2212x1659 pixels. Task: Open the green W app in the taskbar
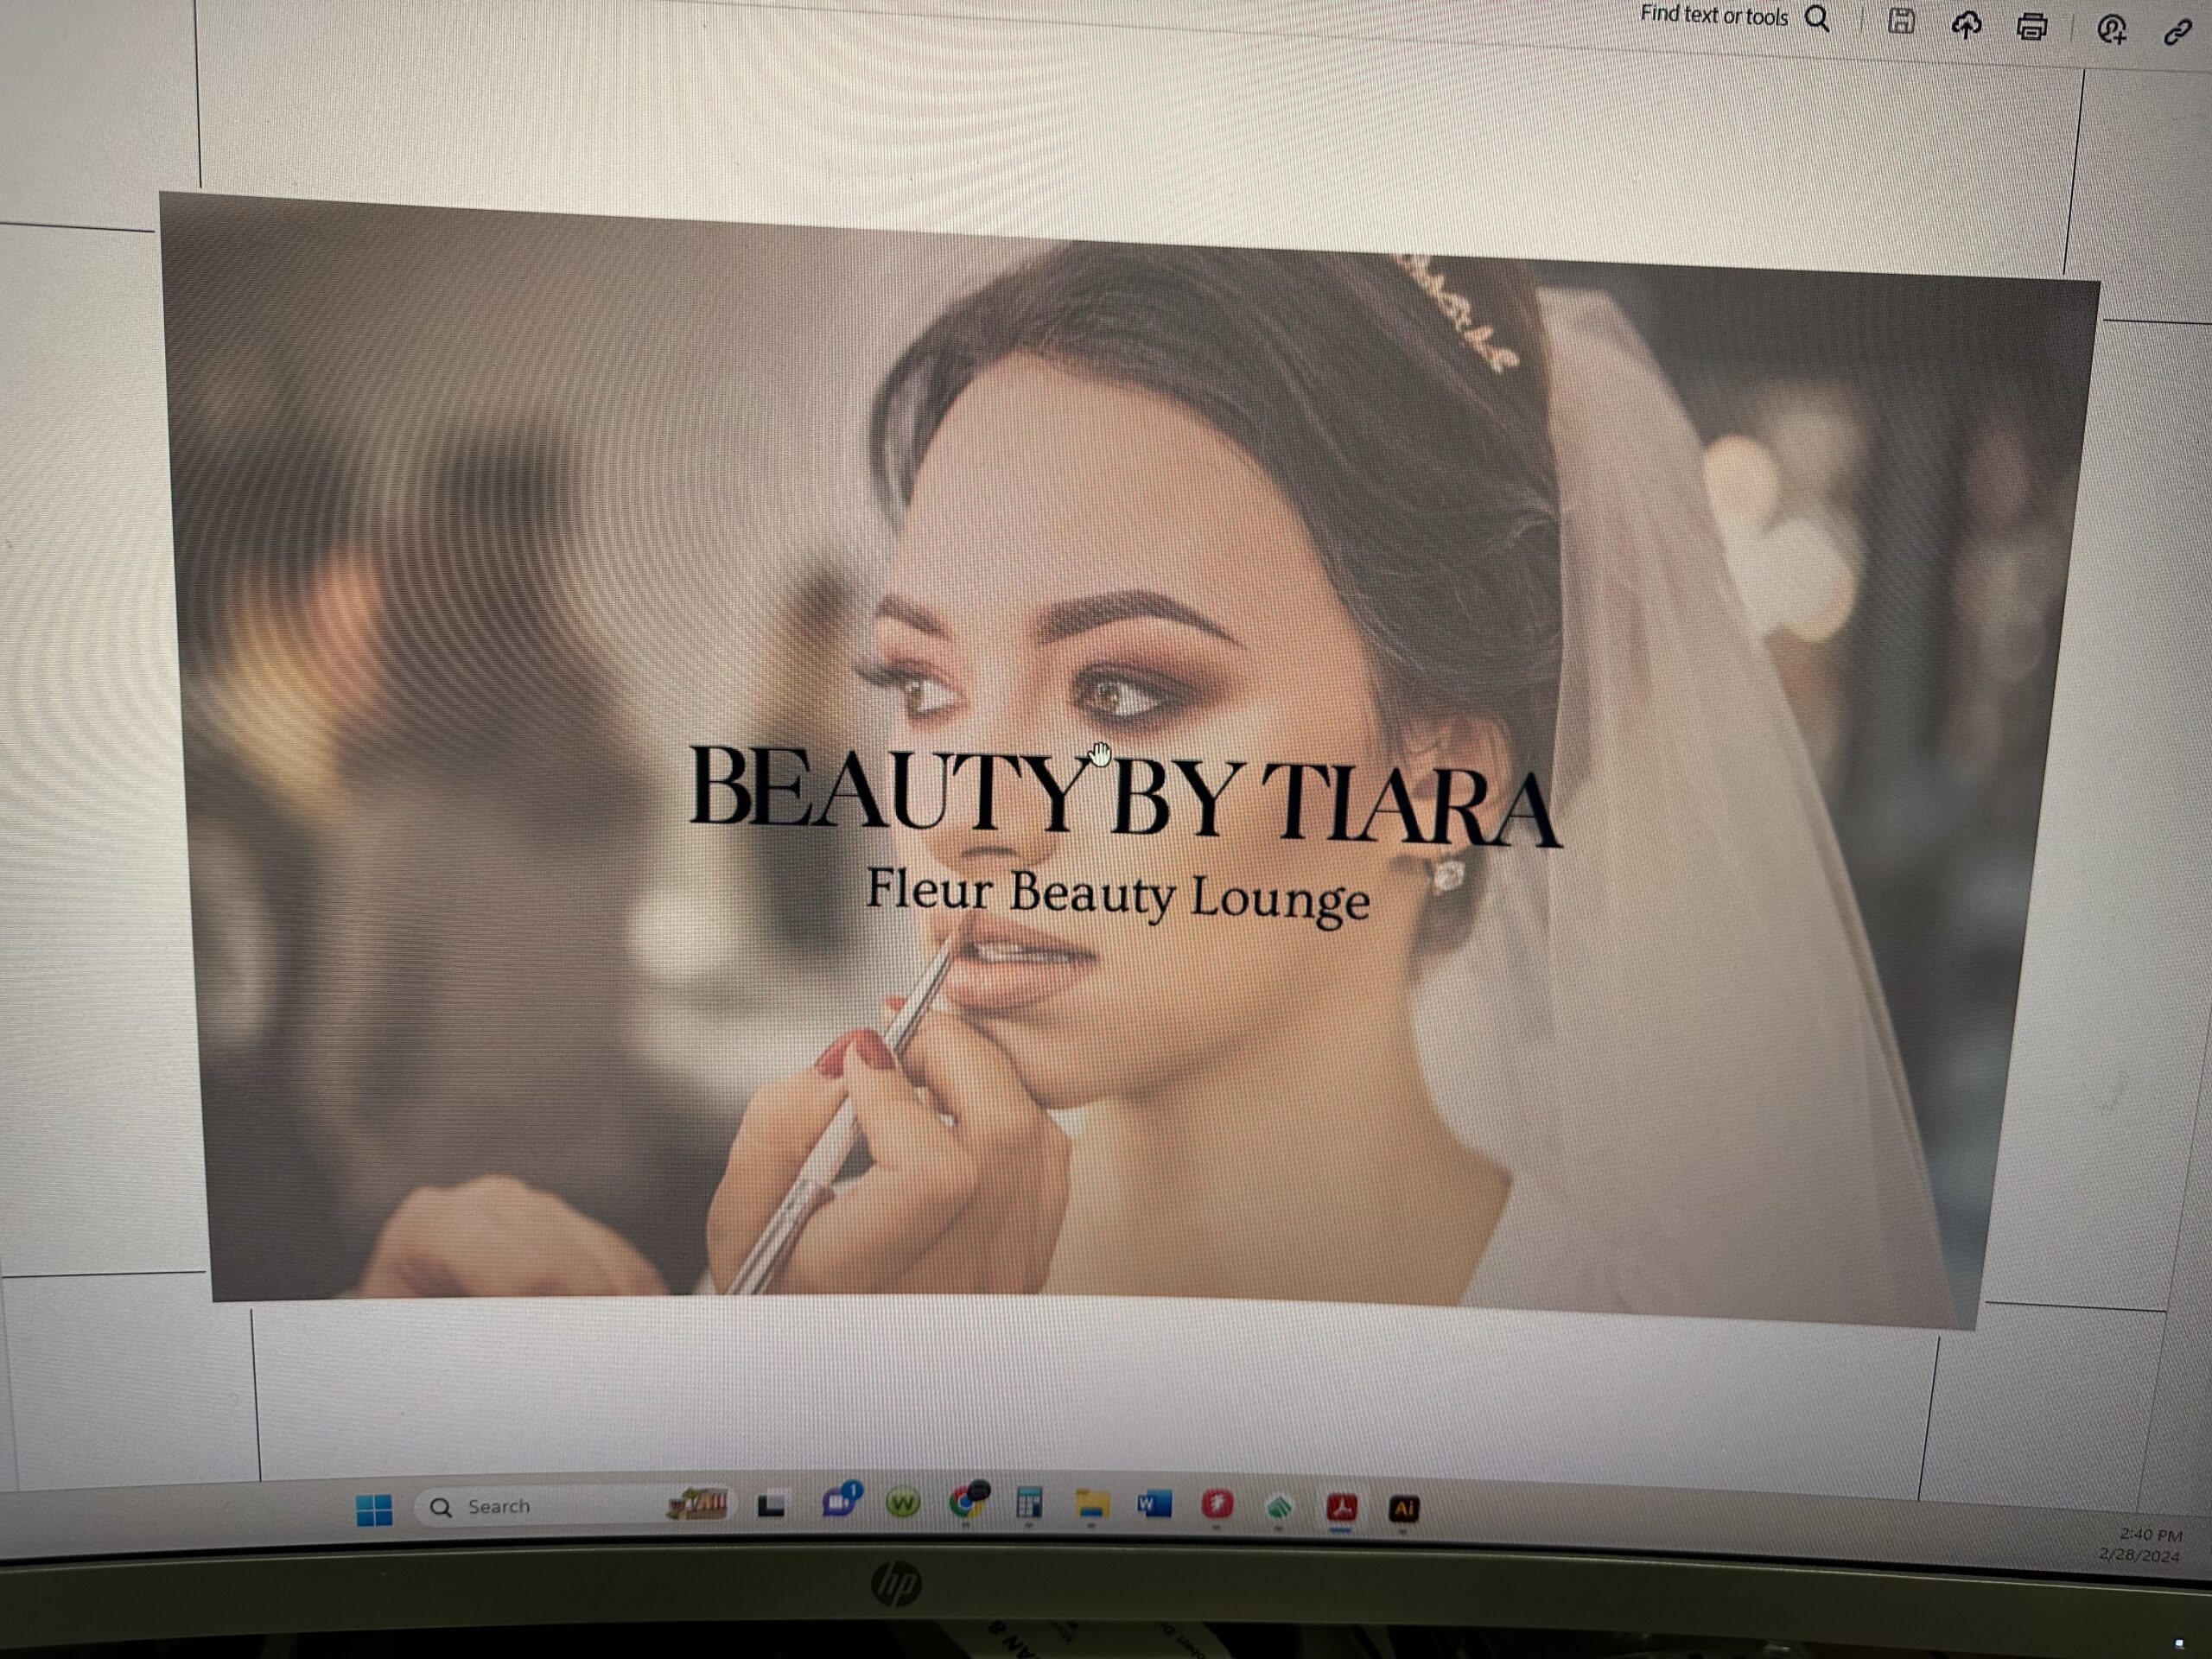pyautogui.click(x=903, y=1502)
